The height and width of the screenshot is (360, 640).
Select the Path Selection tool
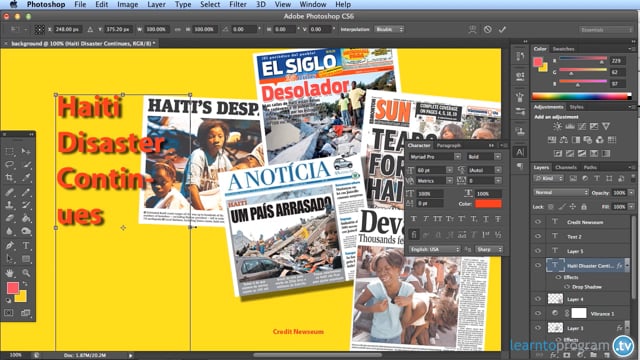tap(9, 259)
